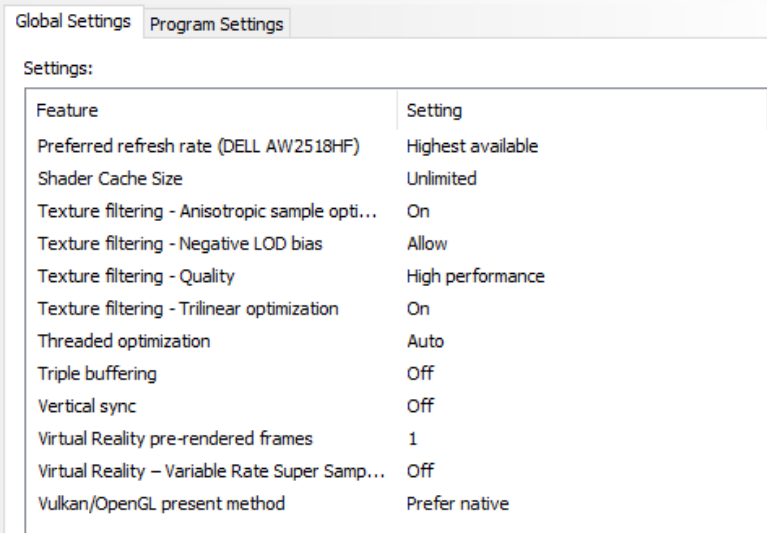Open the value 1 for pre-rendered frames
This screenshot has height=533, width=767.
pyautogui.click(x=413, y=439)
